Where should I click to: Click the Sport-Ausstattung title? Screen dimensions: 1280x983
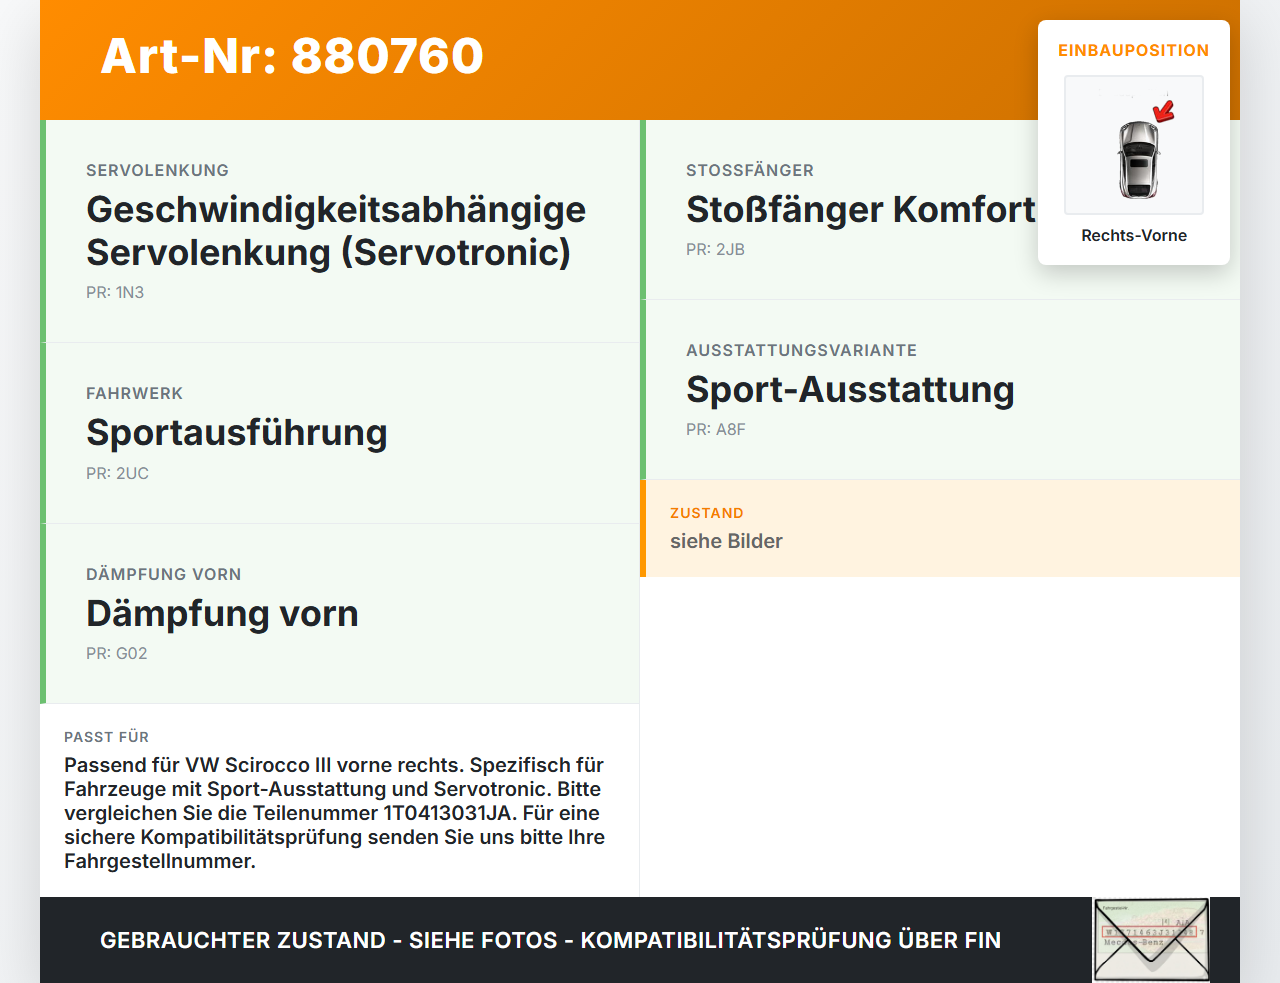tap(850, 390)
